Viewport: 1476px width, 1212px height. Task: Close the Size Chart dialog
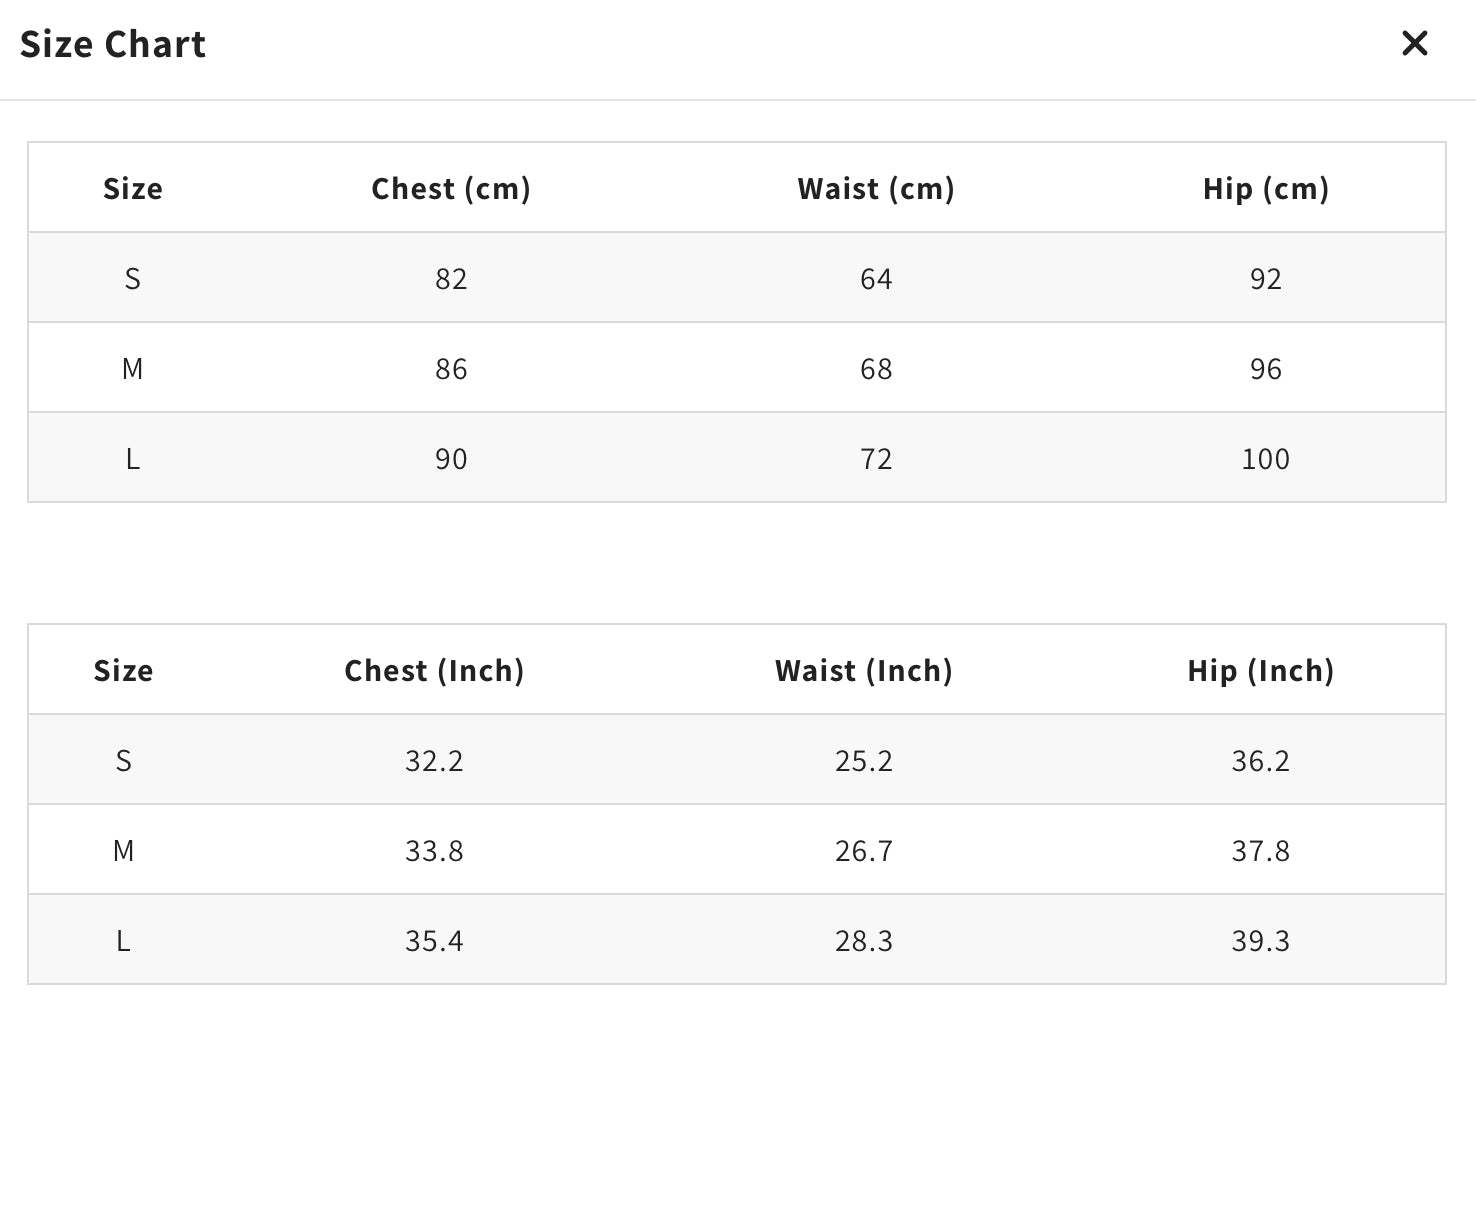(x=1414, y=43)
